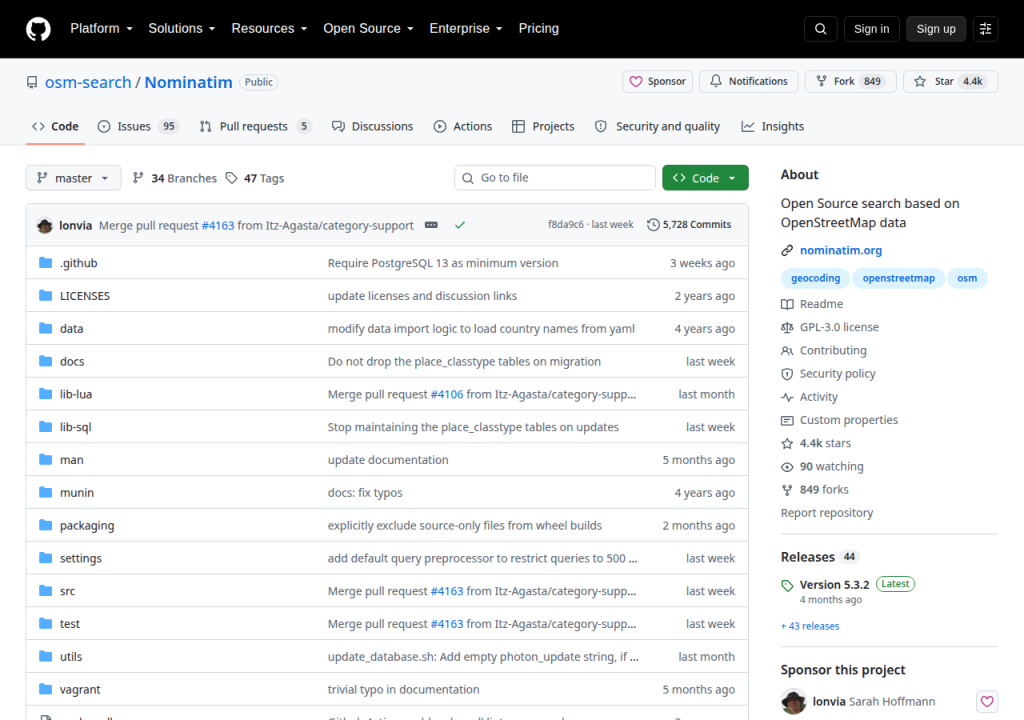Image resolution: width=1024 pixels, height=720 pixels.
Task: Click the Go to file search field
Action: click(555, 178)
